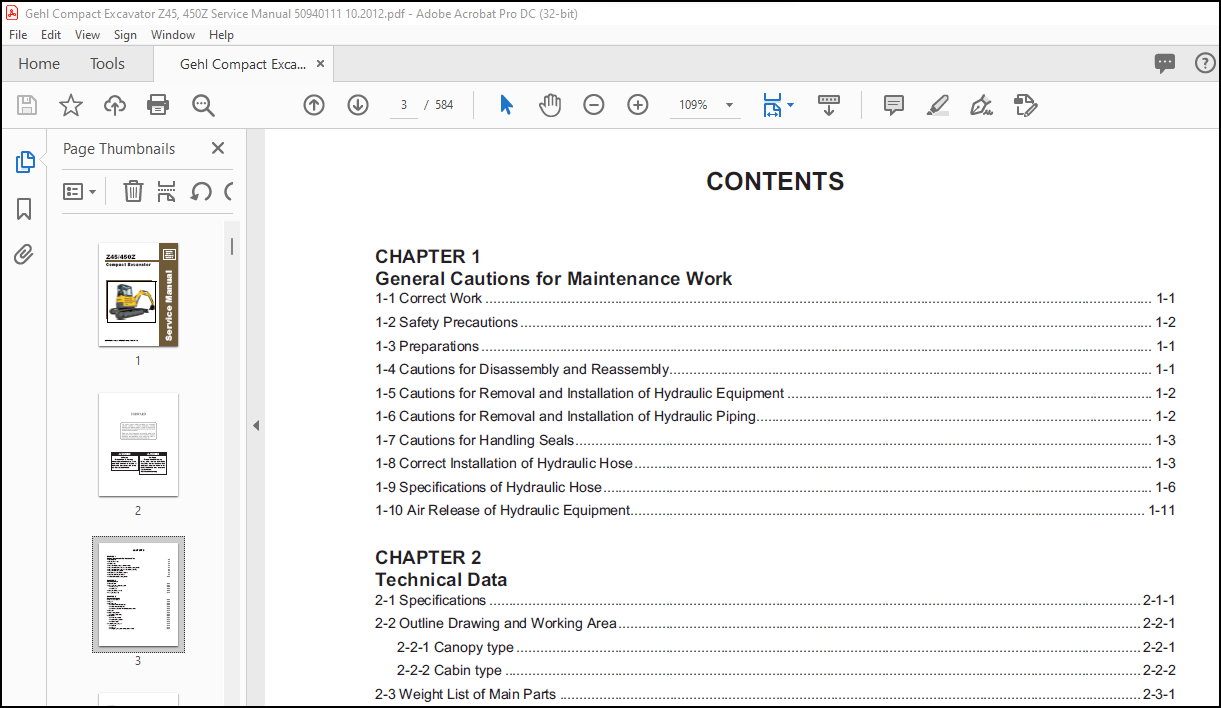Select page 2 thumbnail
This screenshot has height=708, width=1221.
138,445
